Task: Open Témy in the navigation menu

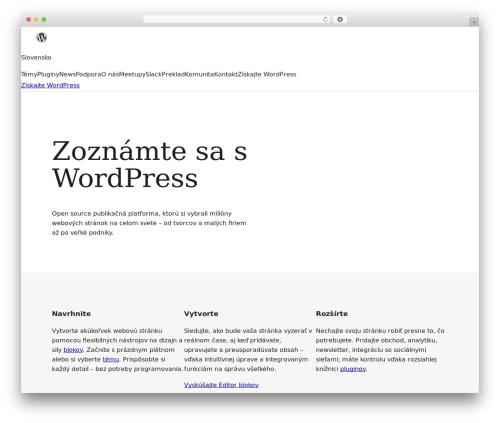Action: (29, 74)
